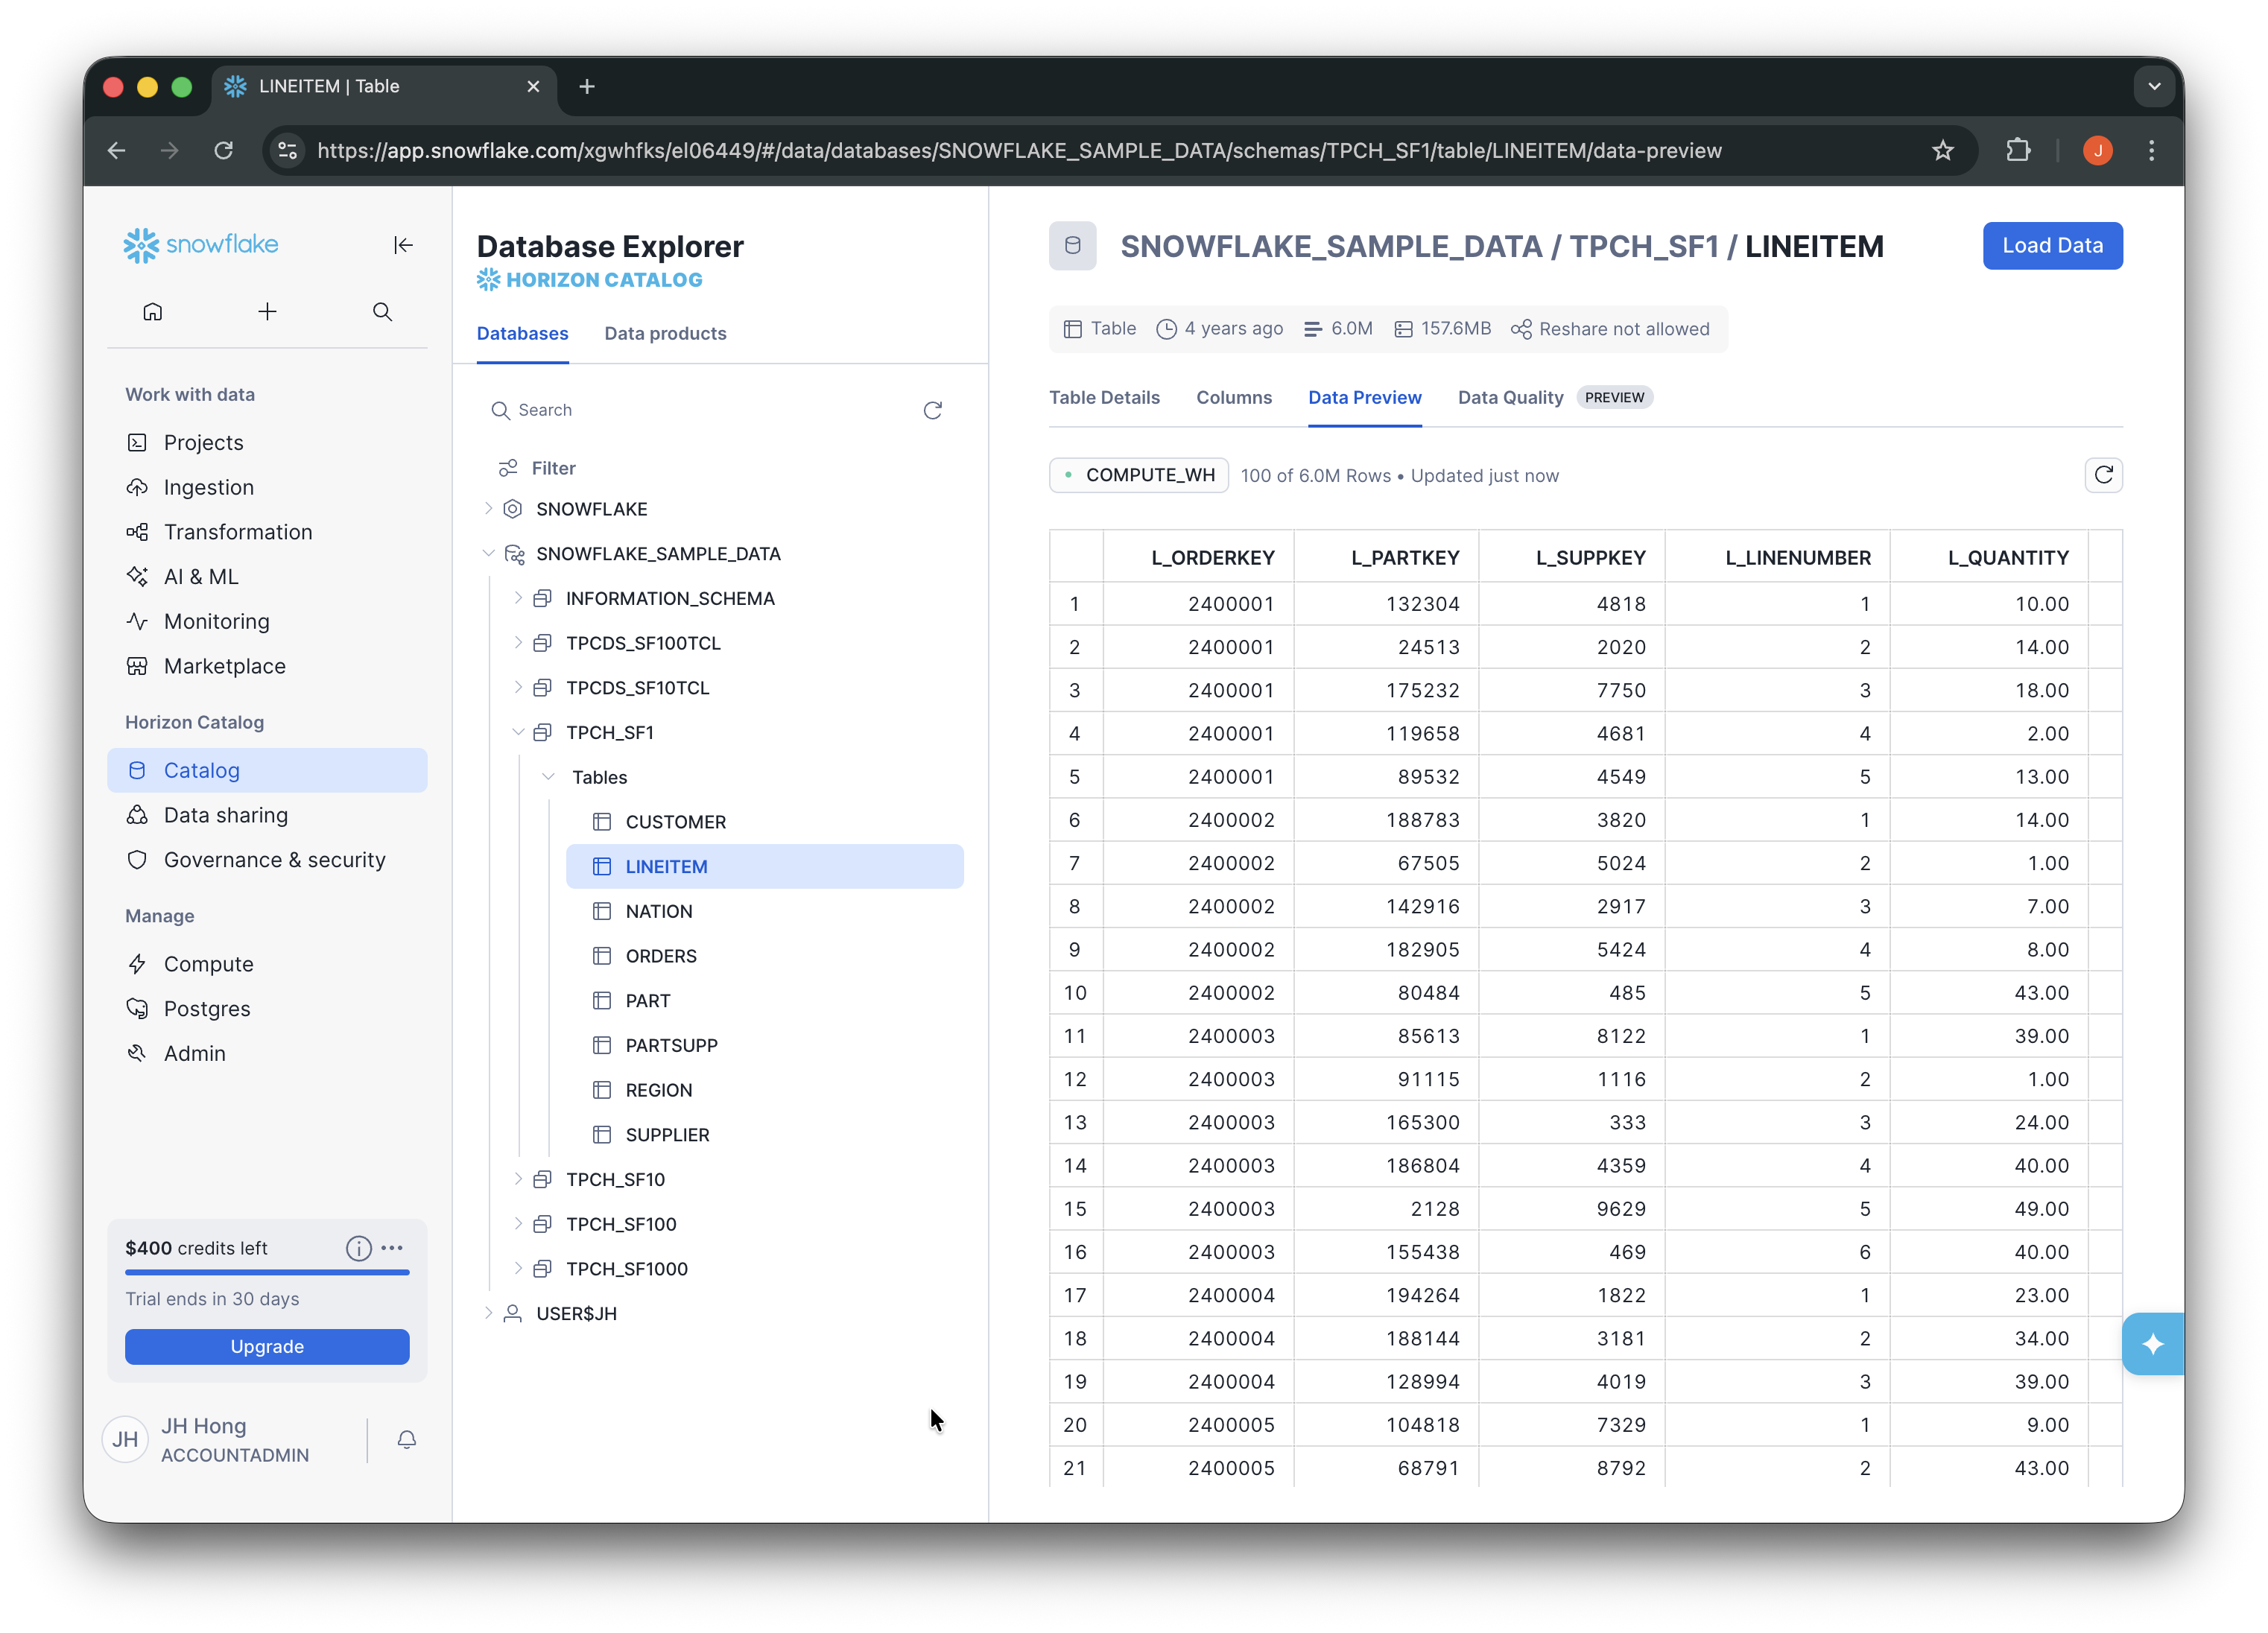Open Marketplace in the sidebar
Image resolution: width=2268 pixels, height=1633 pixels.
click(267, 667)
